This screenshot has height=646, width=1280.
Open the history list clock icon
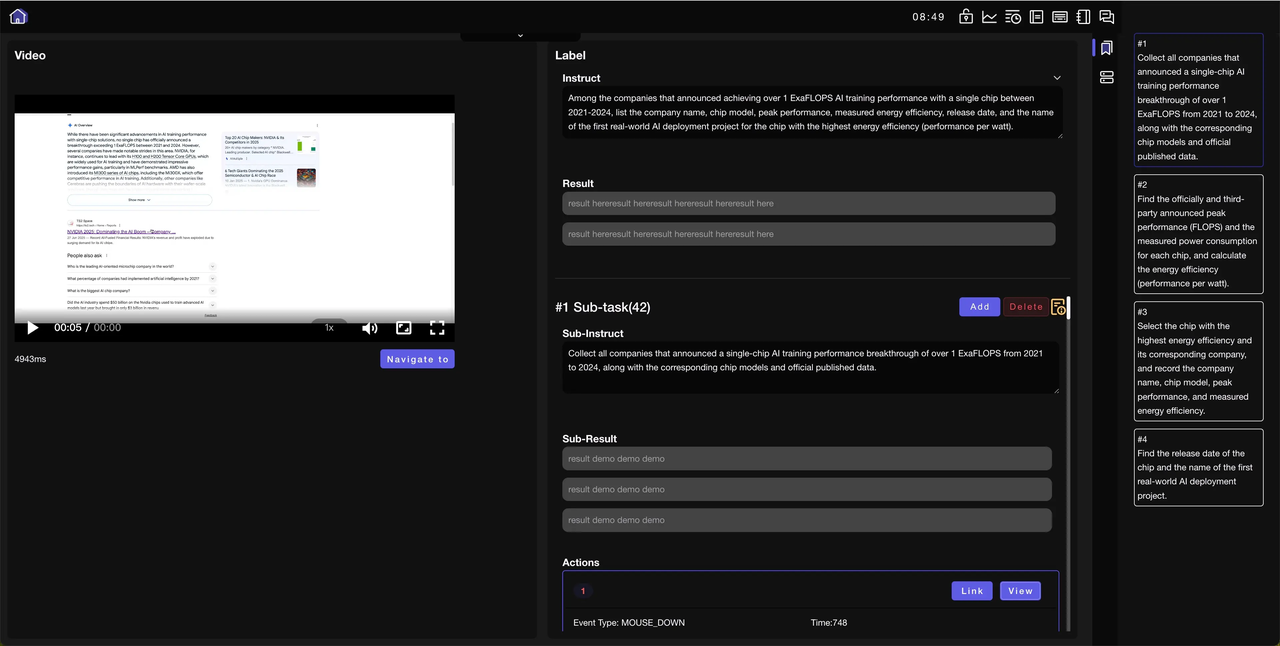tap(1013, 17)
